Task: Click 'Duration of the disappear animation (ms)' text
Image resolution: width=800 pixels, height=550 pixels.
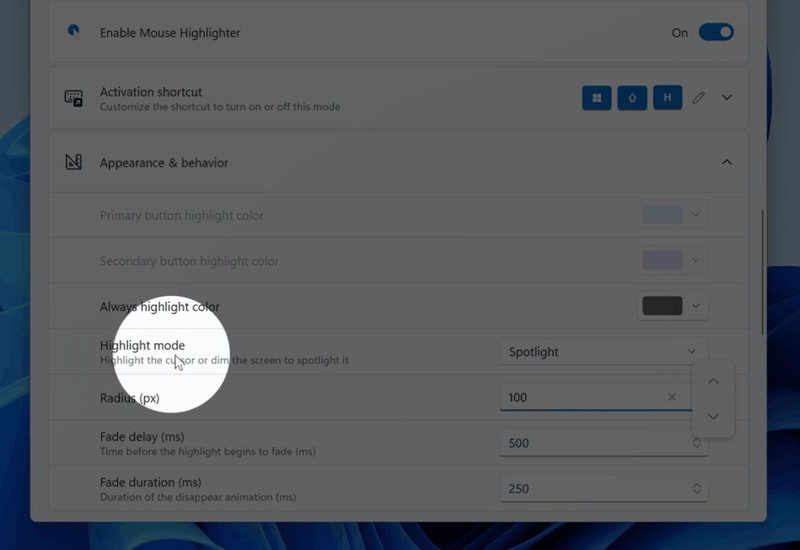Action: click(198, 497)
